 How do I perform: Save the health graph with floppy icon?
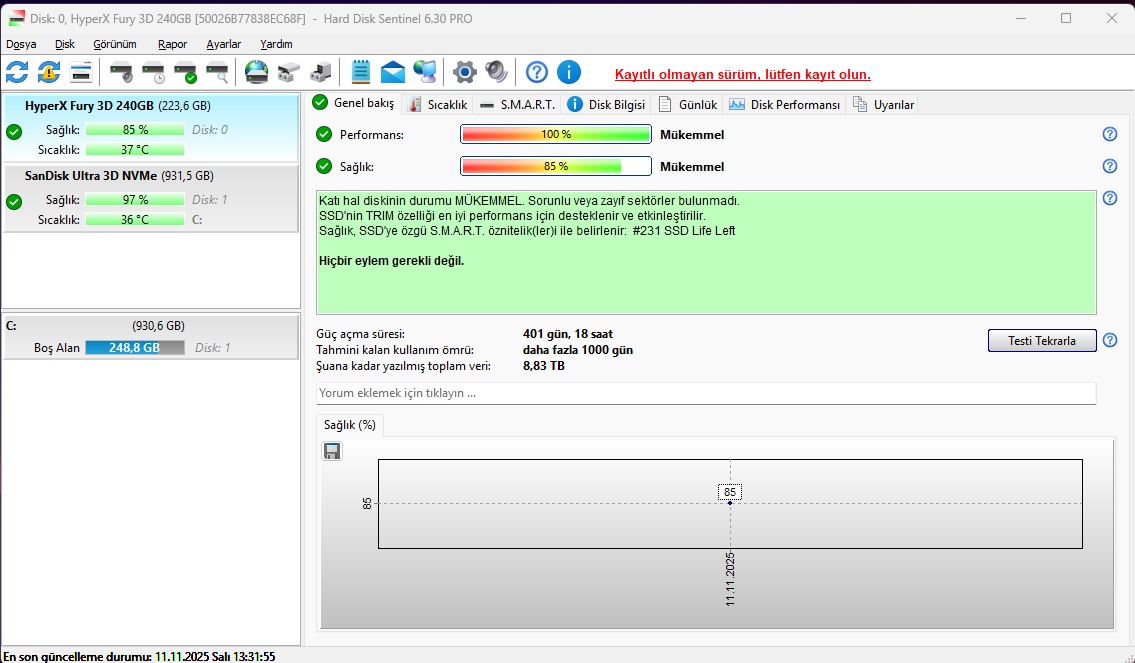pyautogui.click(x=332, y=451)
